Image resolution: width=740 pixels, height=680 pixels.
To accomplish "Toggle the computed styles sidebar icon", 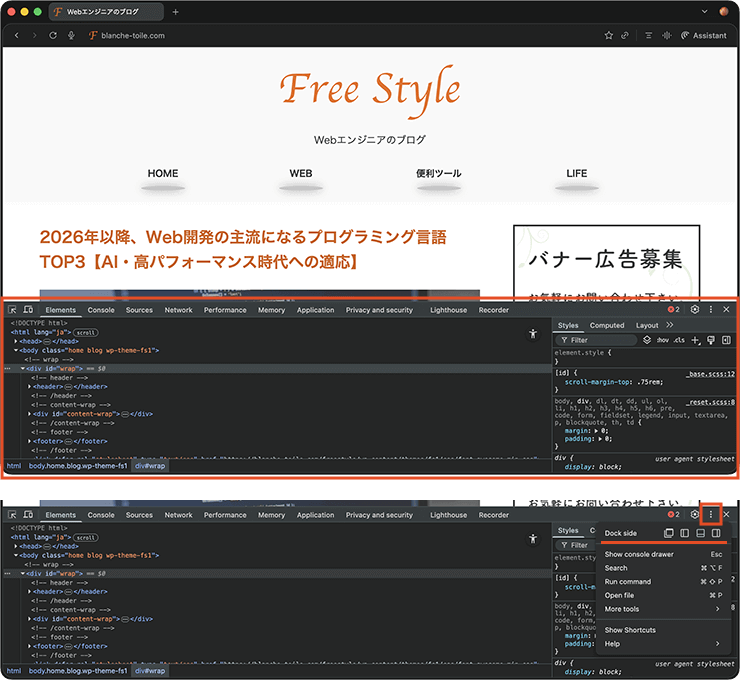I will click(726, 340).
